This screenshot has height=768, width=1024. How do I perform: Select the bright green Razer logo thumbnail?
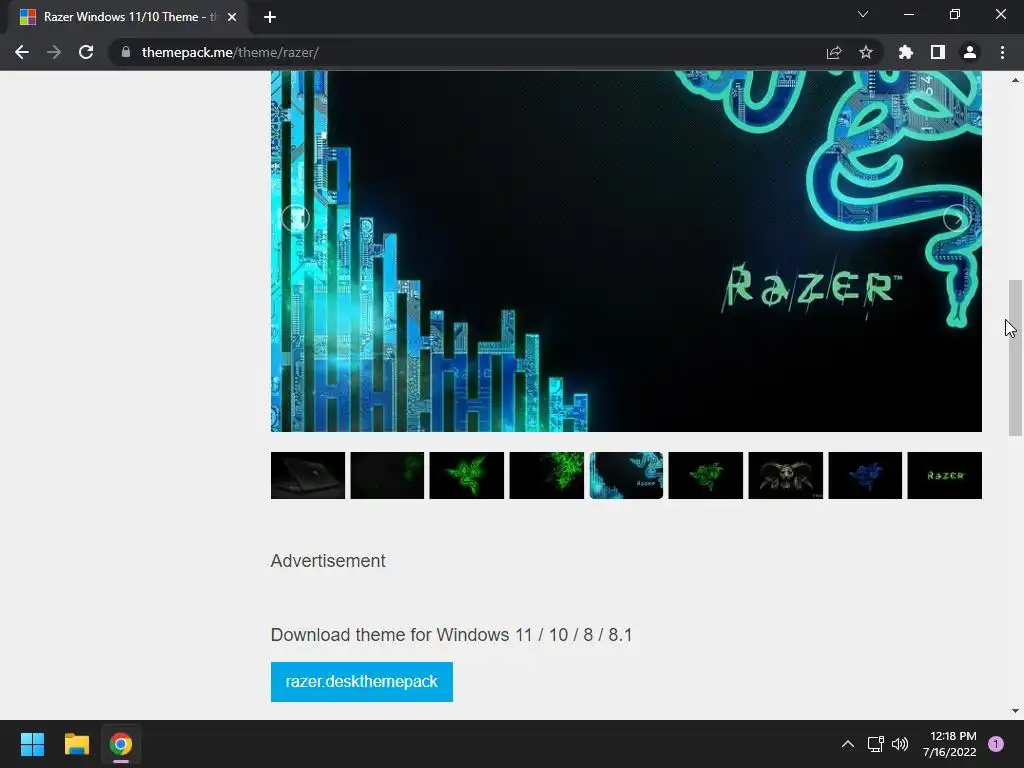(x=467, y=475)
